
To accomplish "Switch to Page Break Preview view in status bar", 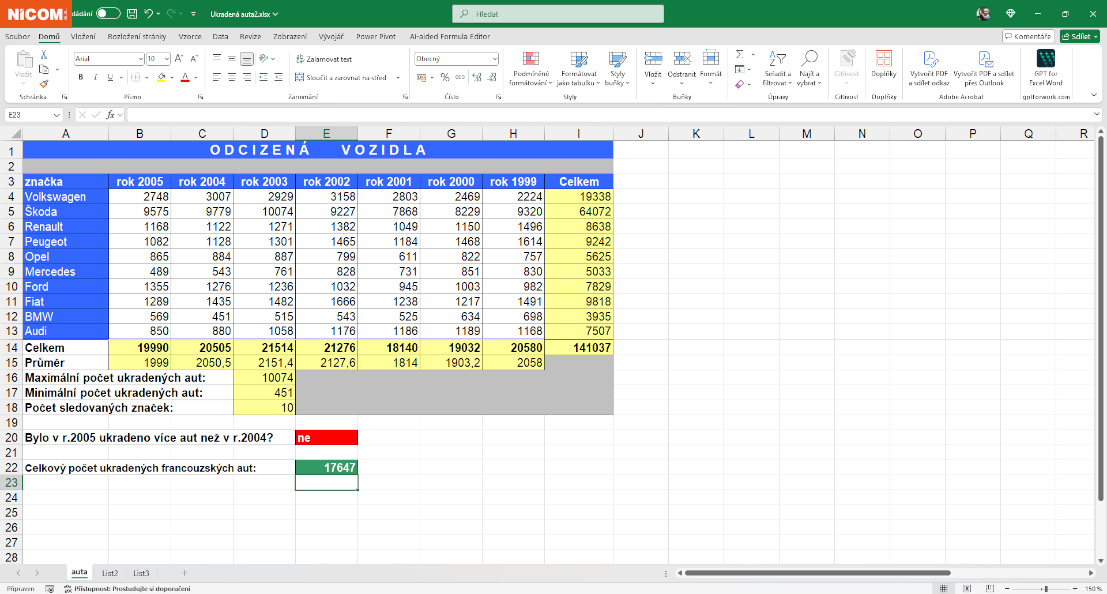I will (989, 588).
